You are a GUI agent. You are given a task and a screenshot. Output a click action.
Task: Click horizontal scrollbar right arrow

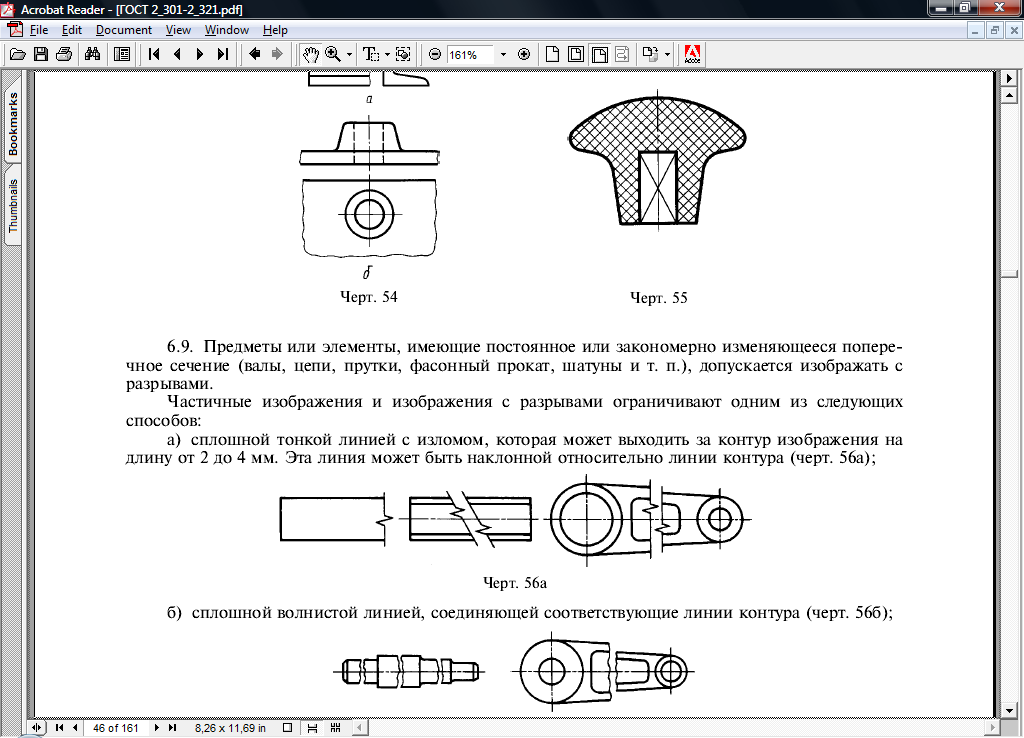(x=993, y=728)
